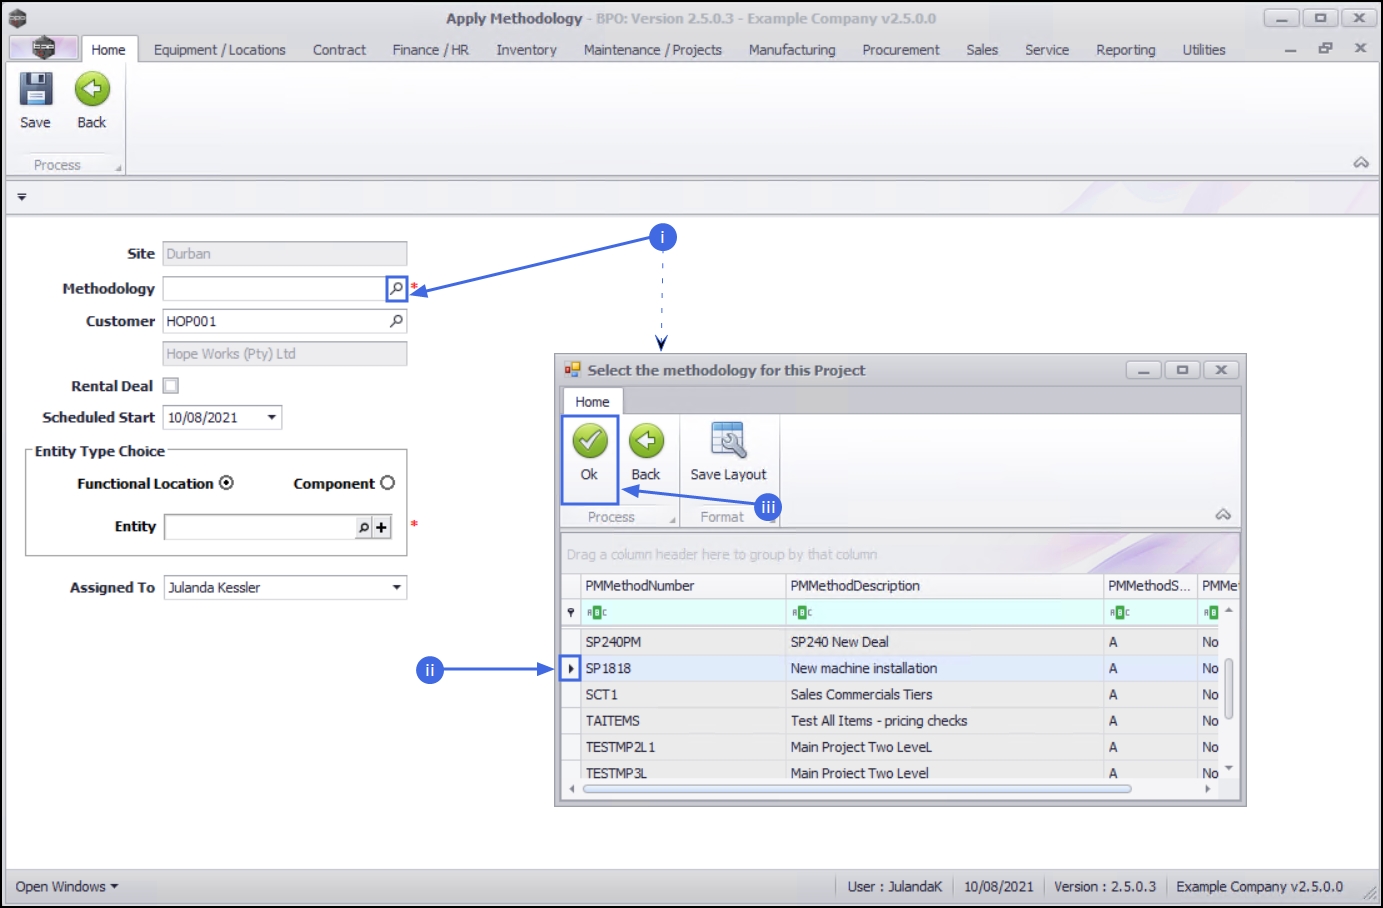
Task: Click Back in methodology dialog
Action: (x=646, y=441)
